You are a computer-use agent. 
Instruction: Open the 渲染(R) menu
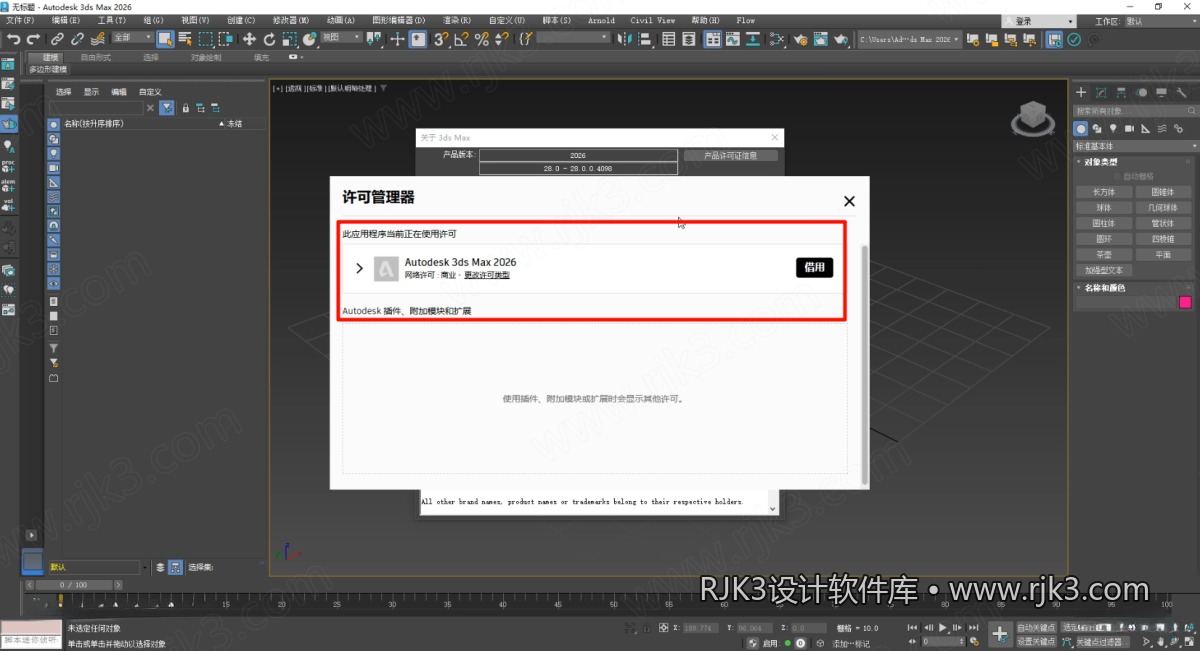(x=458, y=20)
